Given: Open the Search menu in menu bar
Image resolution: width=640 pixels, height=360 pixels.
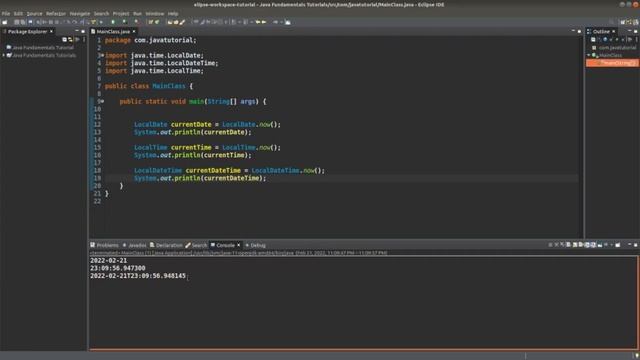Looking at the screenshot, I should click(x=101, y=13).
